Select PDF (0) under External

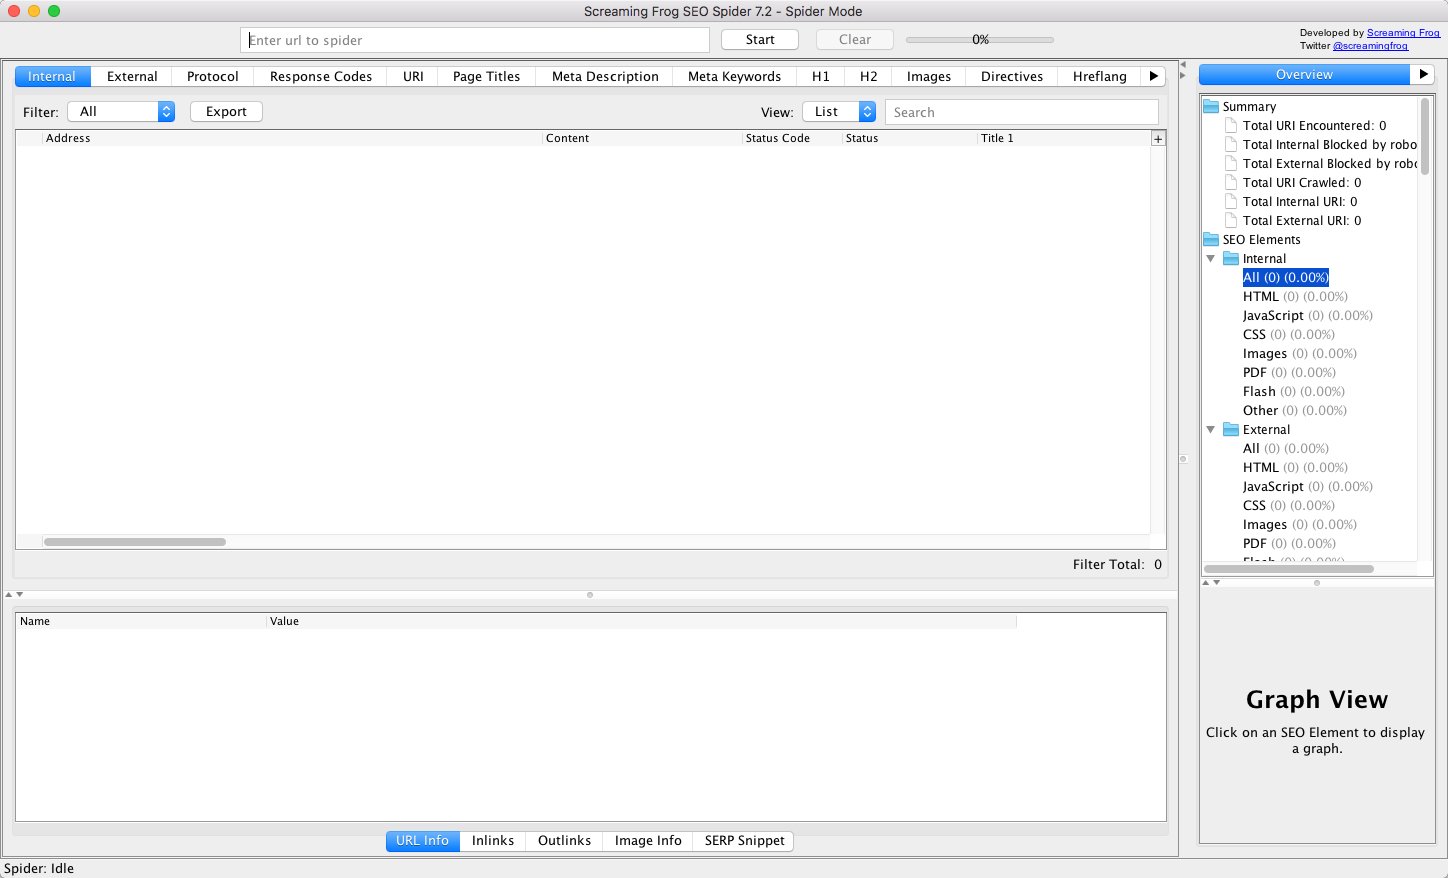(1289, 544)
